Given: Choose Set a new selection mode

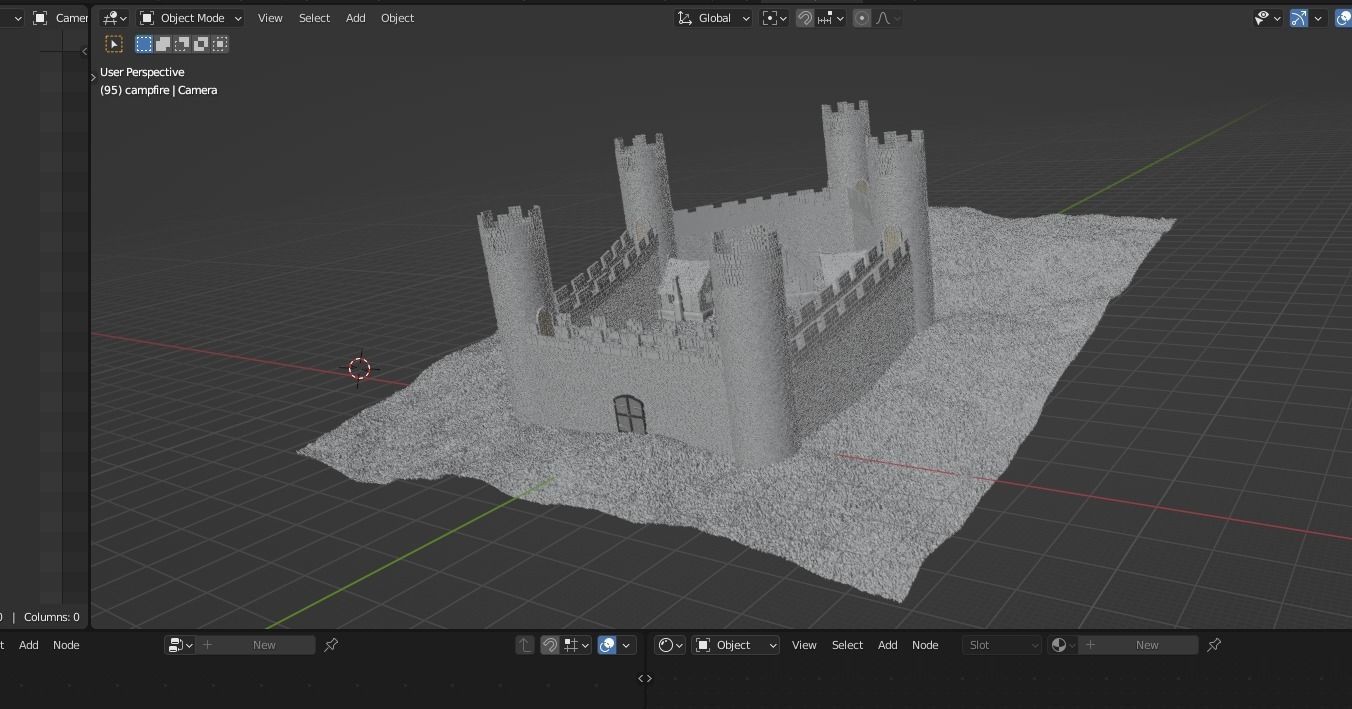Looking at the screenshot, I should click(x=144, y=44).
